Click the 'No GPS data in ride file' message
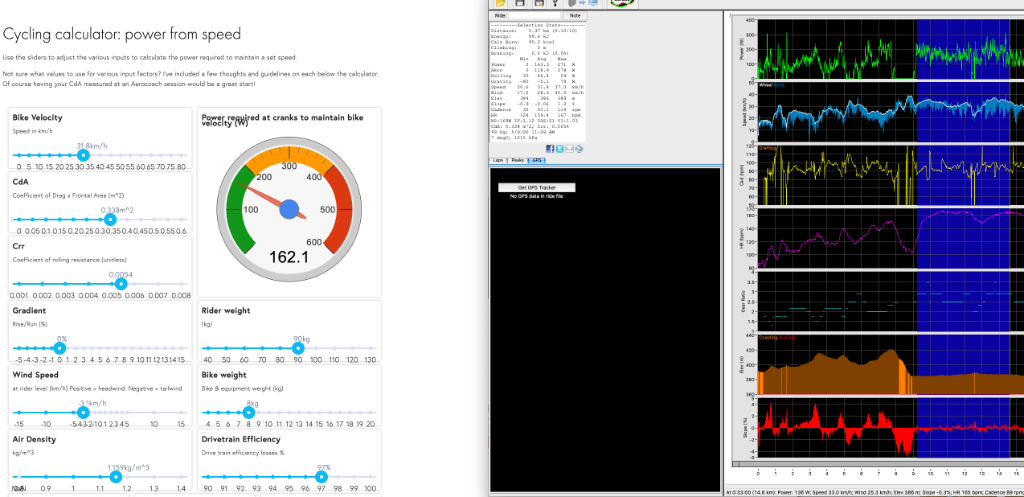1024x497 pixels. [536, 196]
